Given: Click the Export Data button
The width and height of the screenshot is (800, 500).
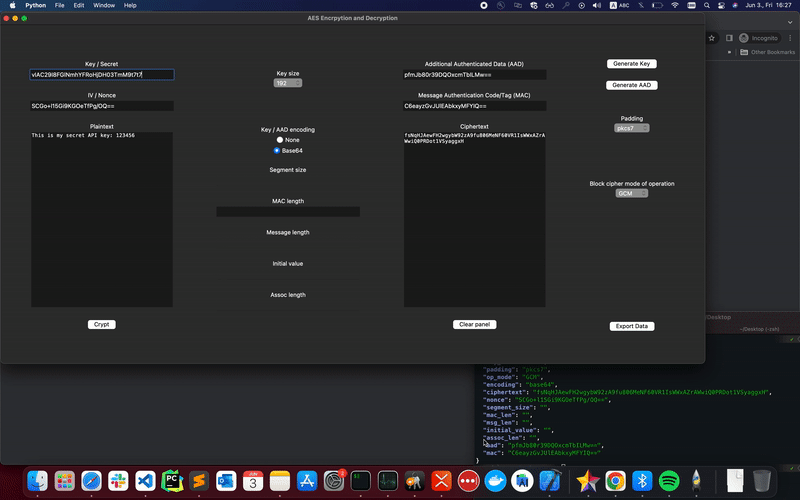Looking at the screenshot, I should 632,326.
